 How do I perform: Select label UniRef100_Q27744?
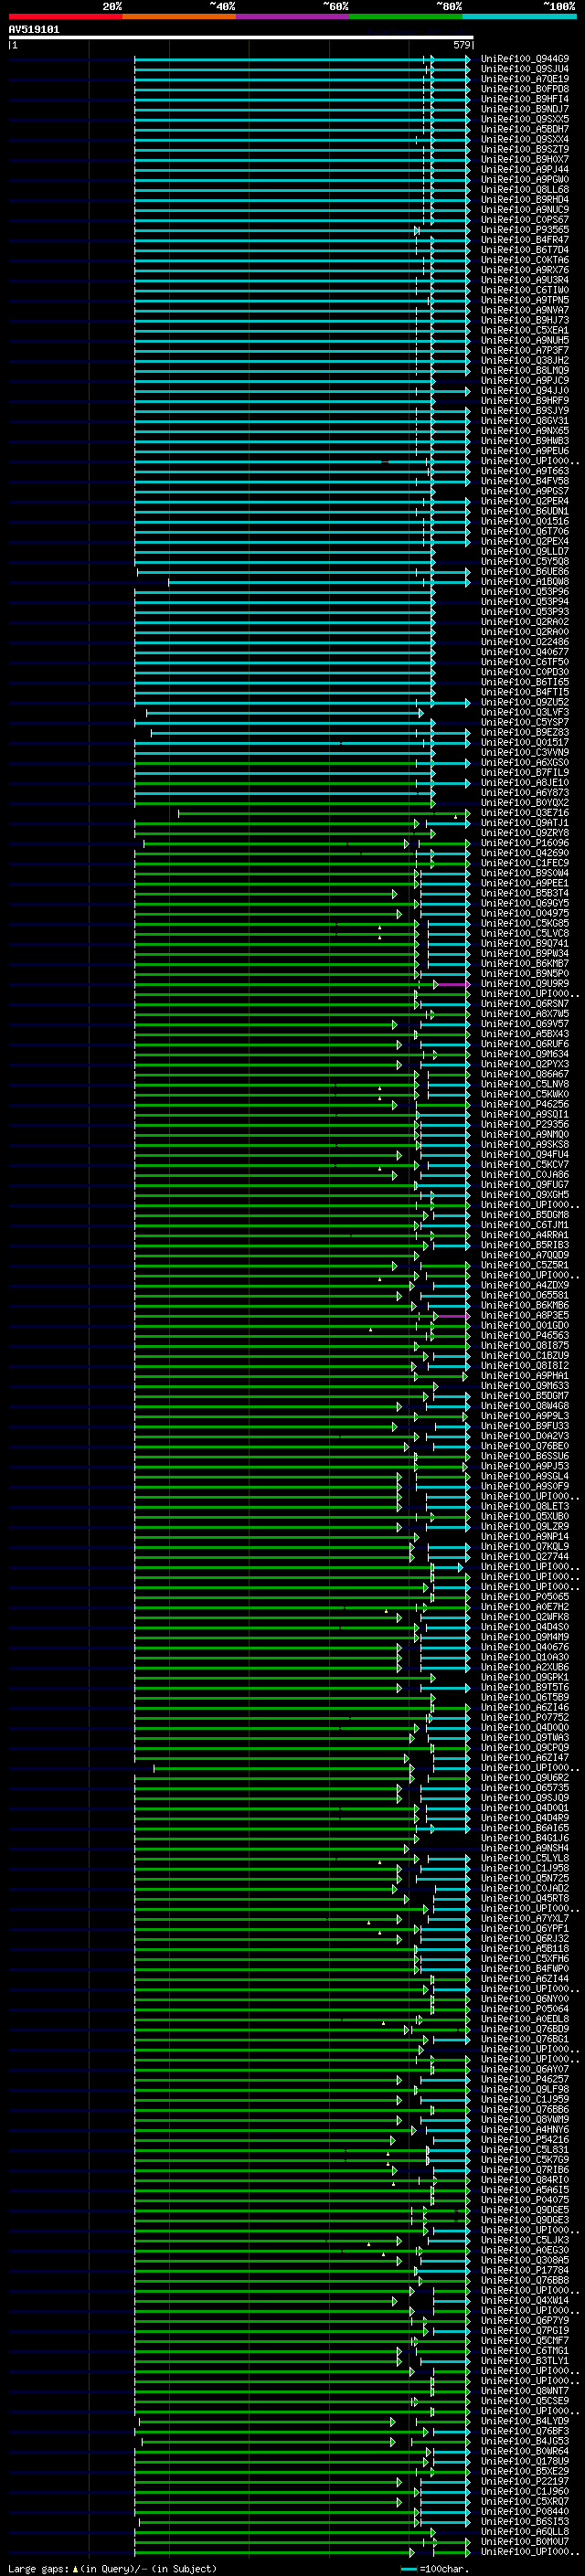coord(525,1556)
